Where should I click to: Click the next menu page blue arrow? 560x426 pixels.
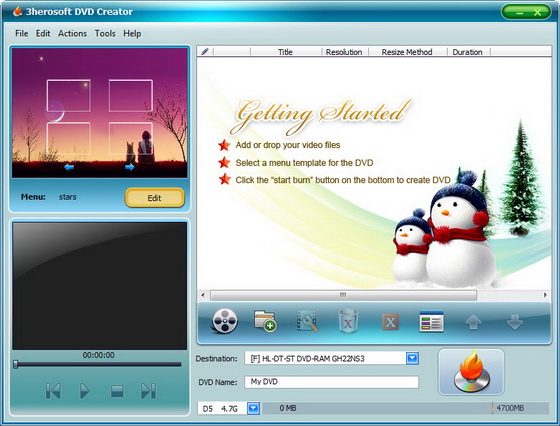coord(130,167)
